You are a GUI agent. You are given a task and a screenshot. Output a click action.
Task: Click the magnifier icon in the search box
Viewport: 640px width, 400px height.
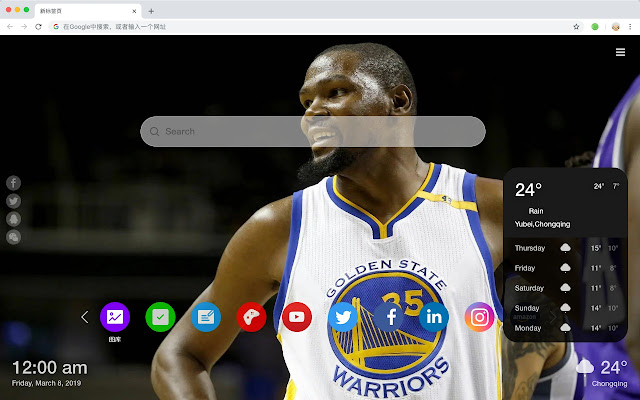tap(154, 131)
